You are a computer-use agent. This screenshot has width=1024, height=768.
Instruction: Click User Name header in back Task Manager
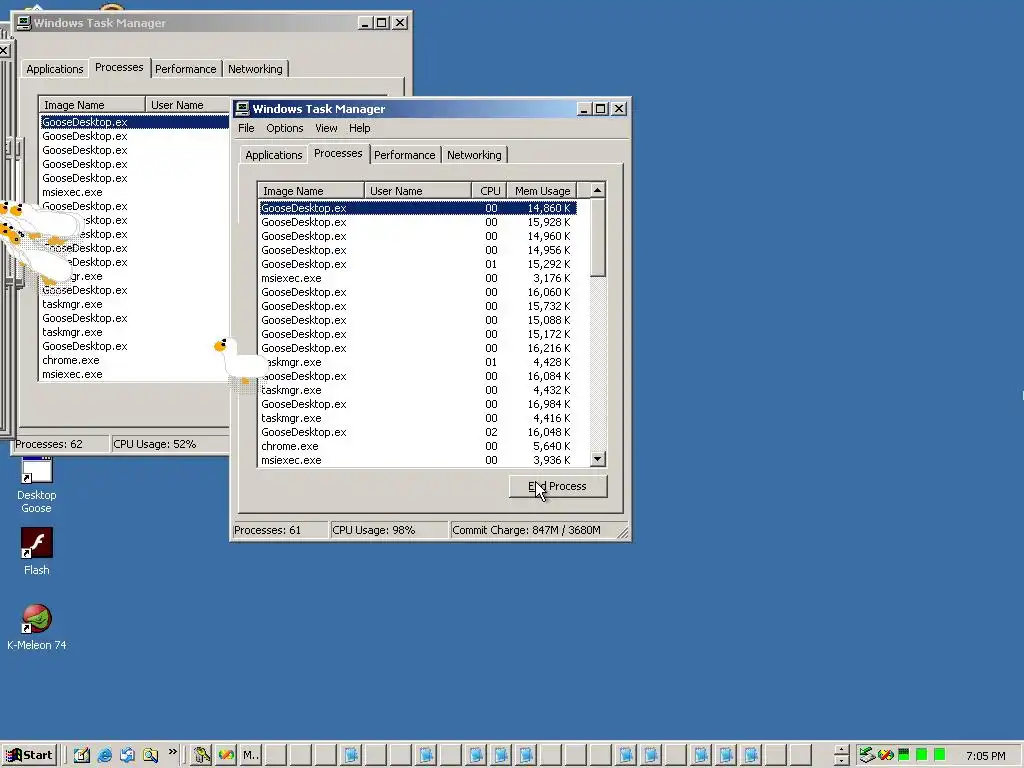pos(188,104)
